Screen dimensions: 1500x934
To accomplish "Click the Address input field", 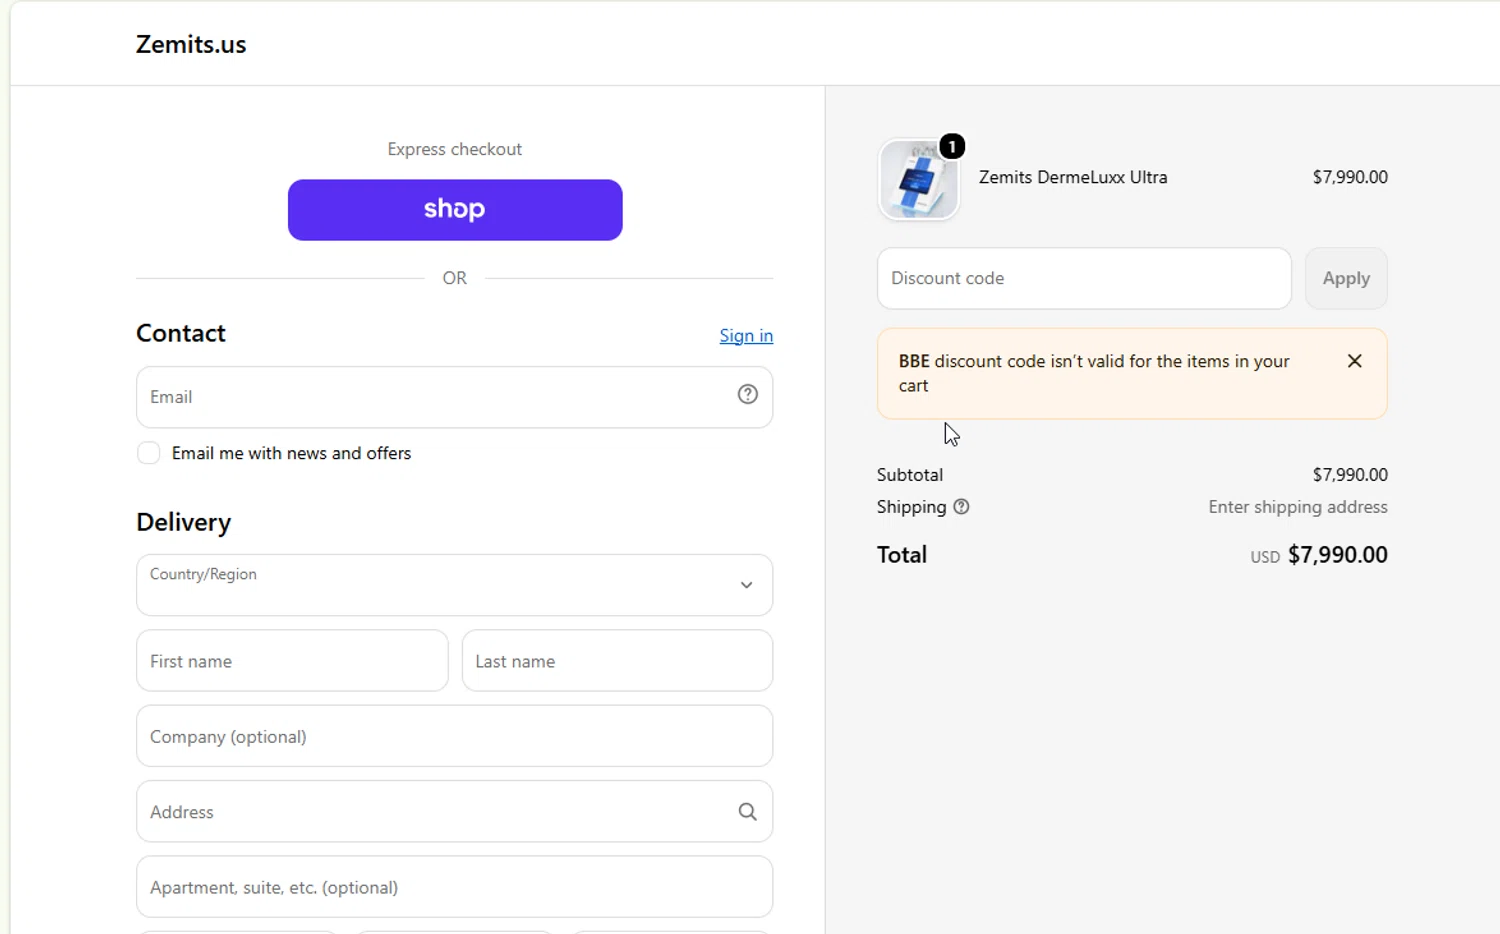I will [x=454, y=812].
